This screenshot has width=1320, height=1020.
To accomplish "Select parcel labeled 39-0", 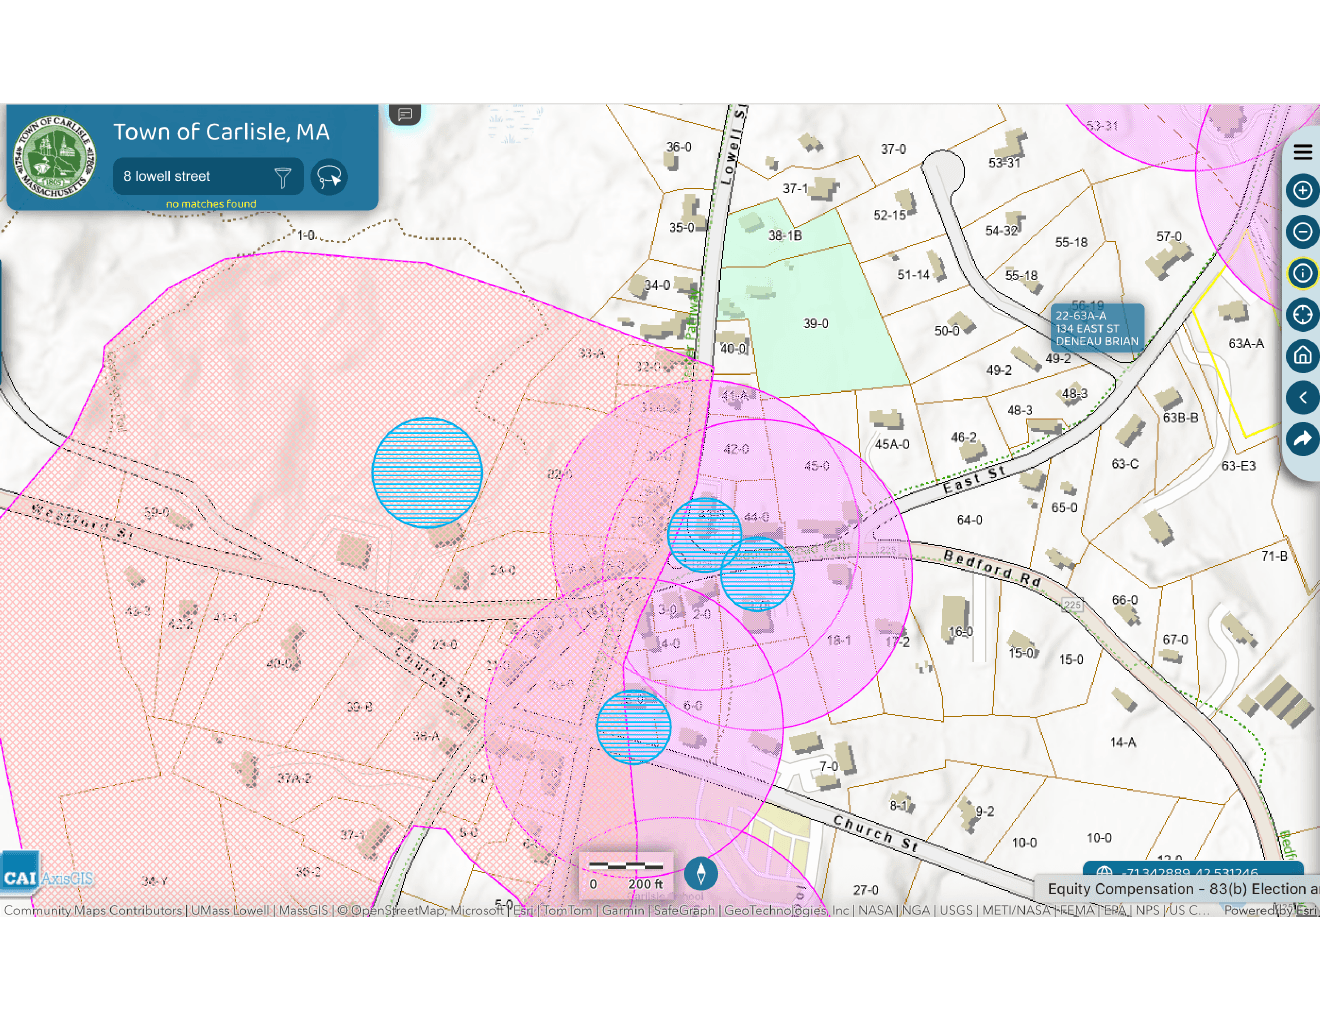I will click(x=816, y=324).
